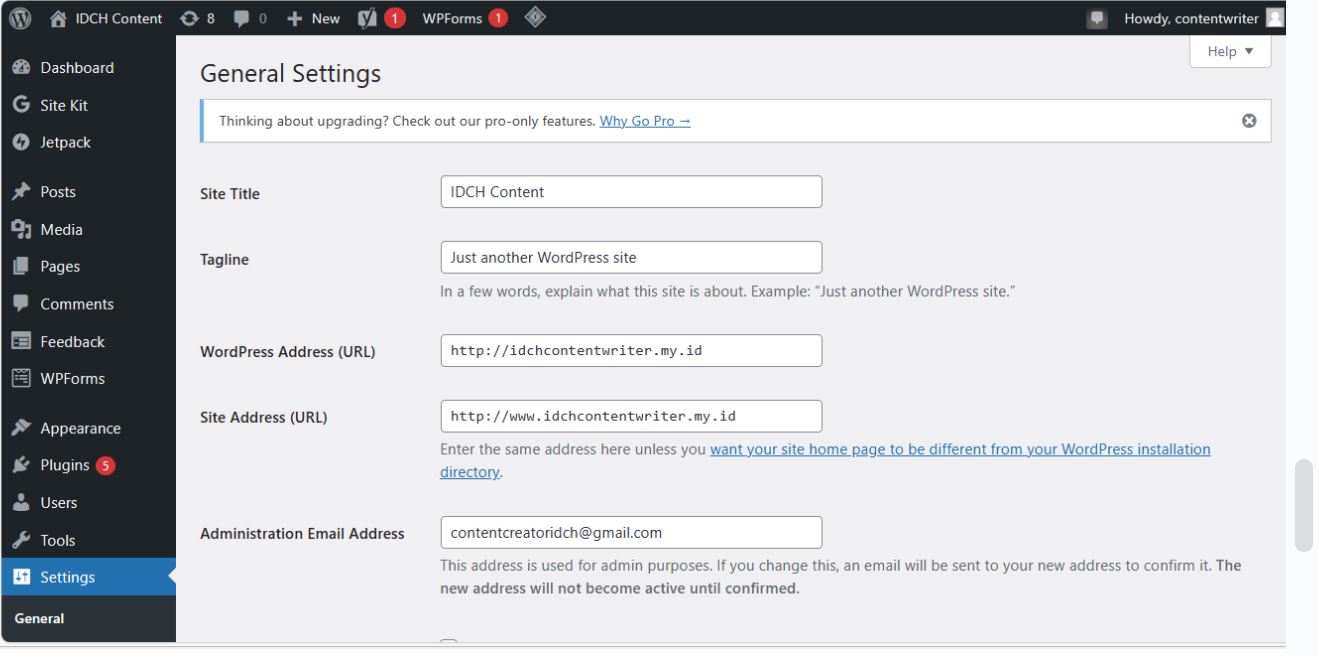The image size is (1318, 655).
Task: Open updates via the refresh icon showing 8
Action: click(195, 17)
